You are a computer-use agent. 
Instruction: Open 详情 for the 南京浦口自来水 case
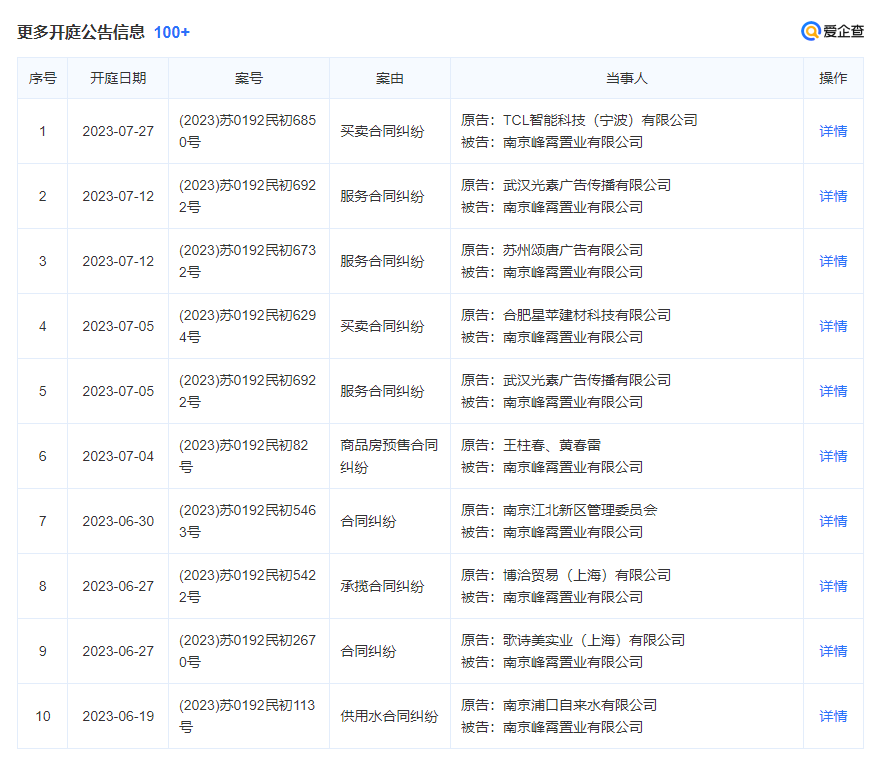point(833,716)
